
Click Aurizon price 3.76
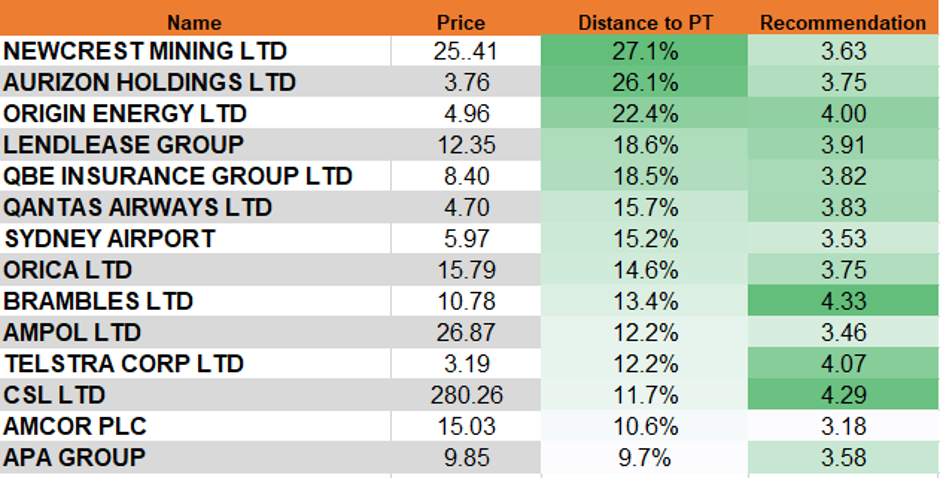[x=466, y=82]
